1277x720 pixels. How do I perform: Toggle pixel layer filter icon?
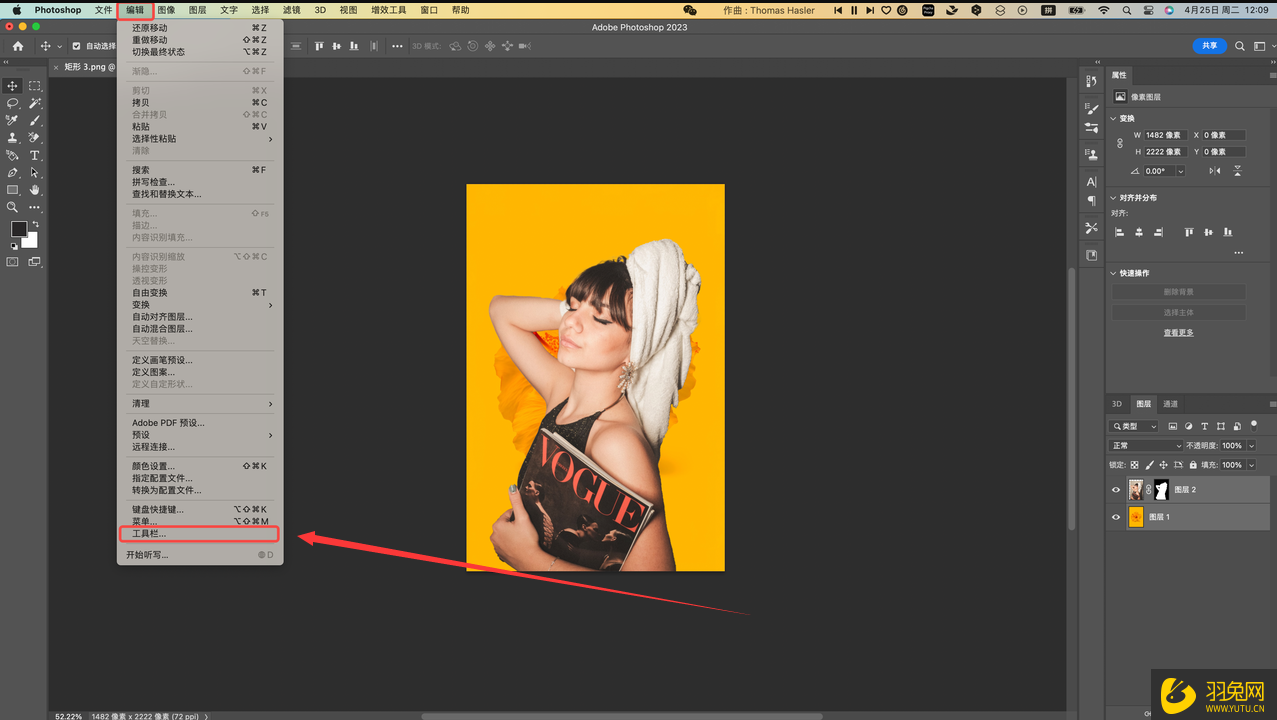(x=1173, y=427)
